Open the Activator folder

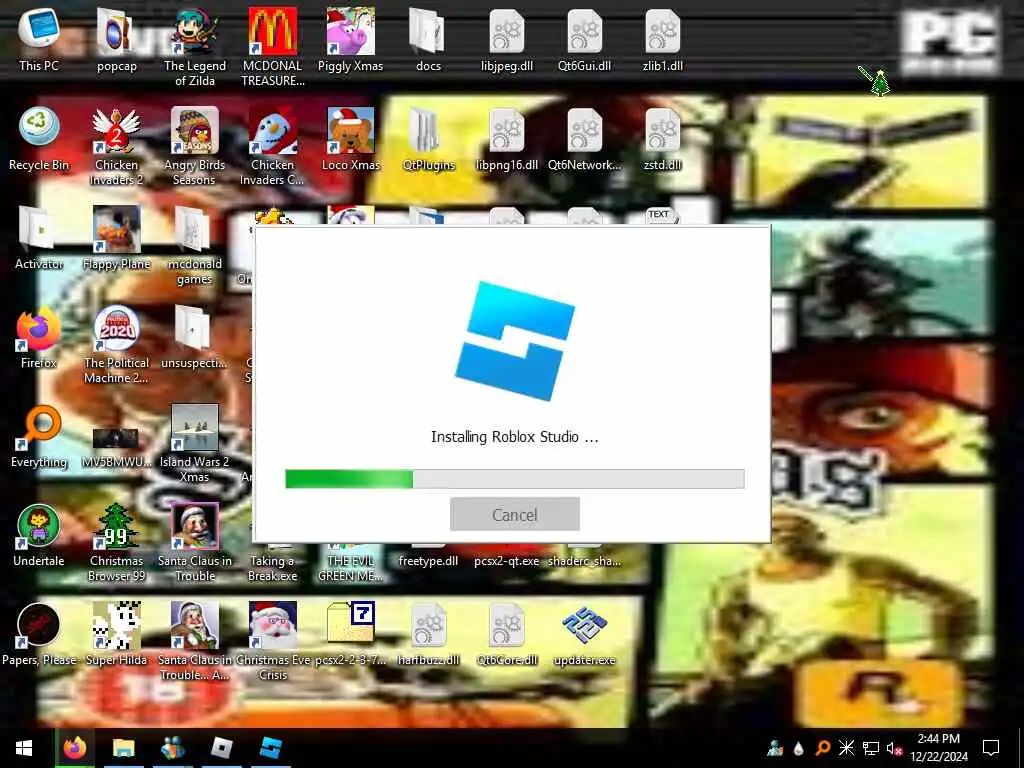(39, 238)
